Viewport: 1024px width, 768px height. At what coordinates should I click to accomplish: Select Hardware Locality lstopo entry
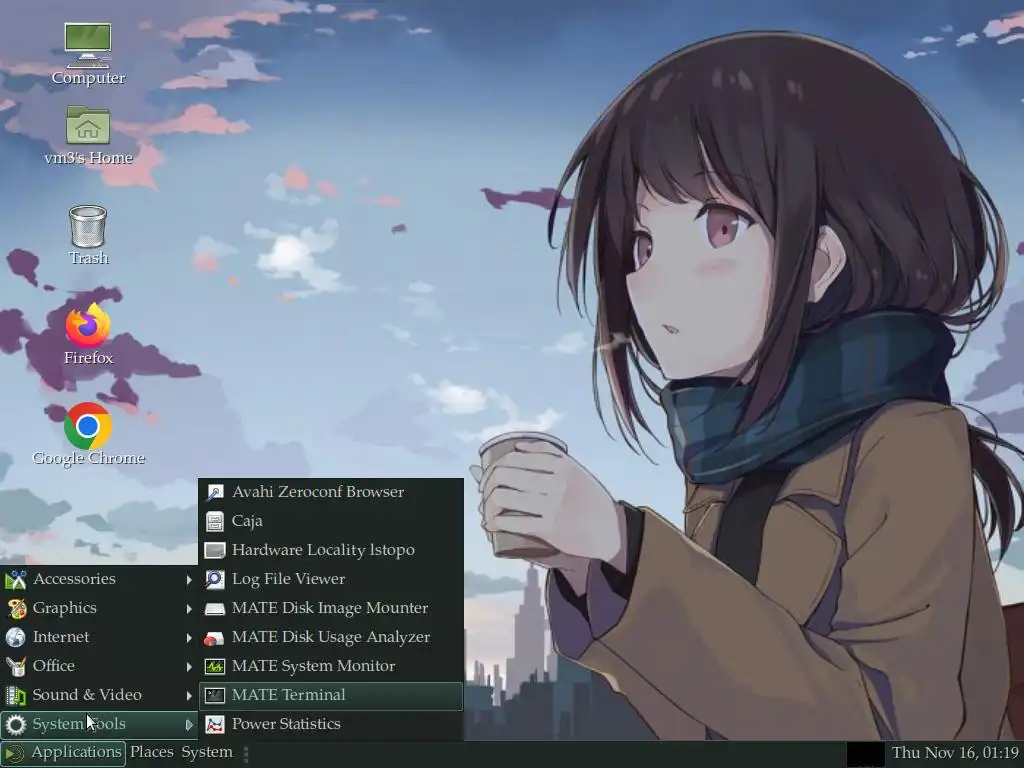click(x=331, y=550)
